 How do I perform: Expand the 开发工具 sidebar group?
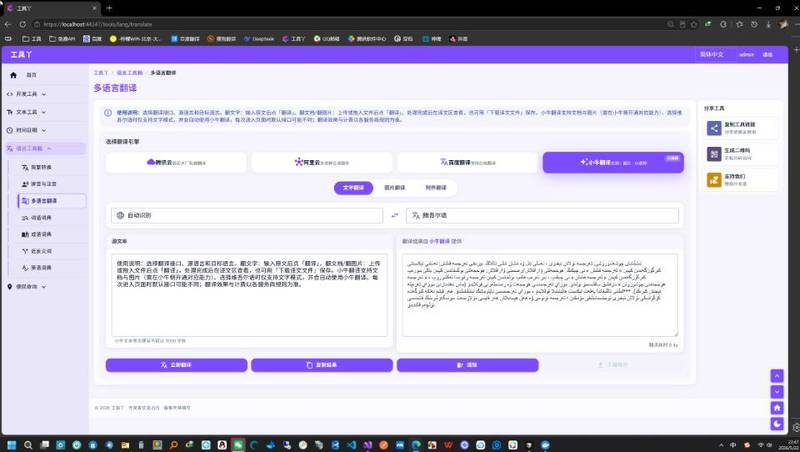coord(43,94)
